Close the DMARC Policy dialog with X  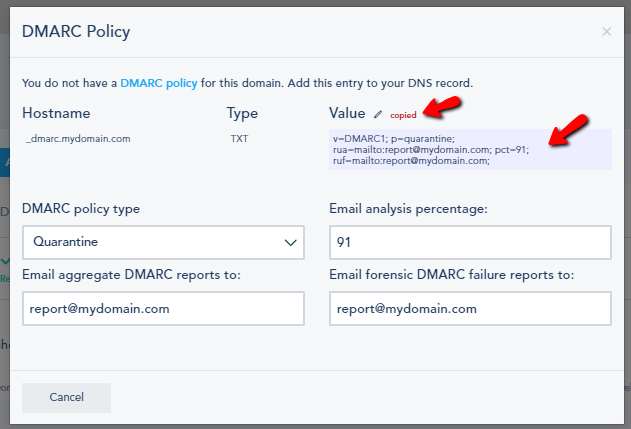pos(606,32)
